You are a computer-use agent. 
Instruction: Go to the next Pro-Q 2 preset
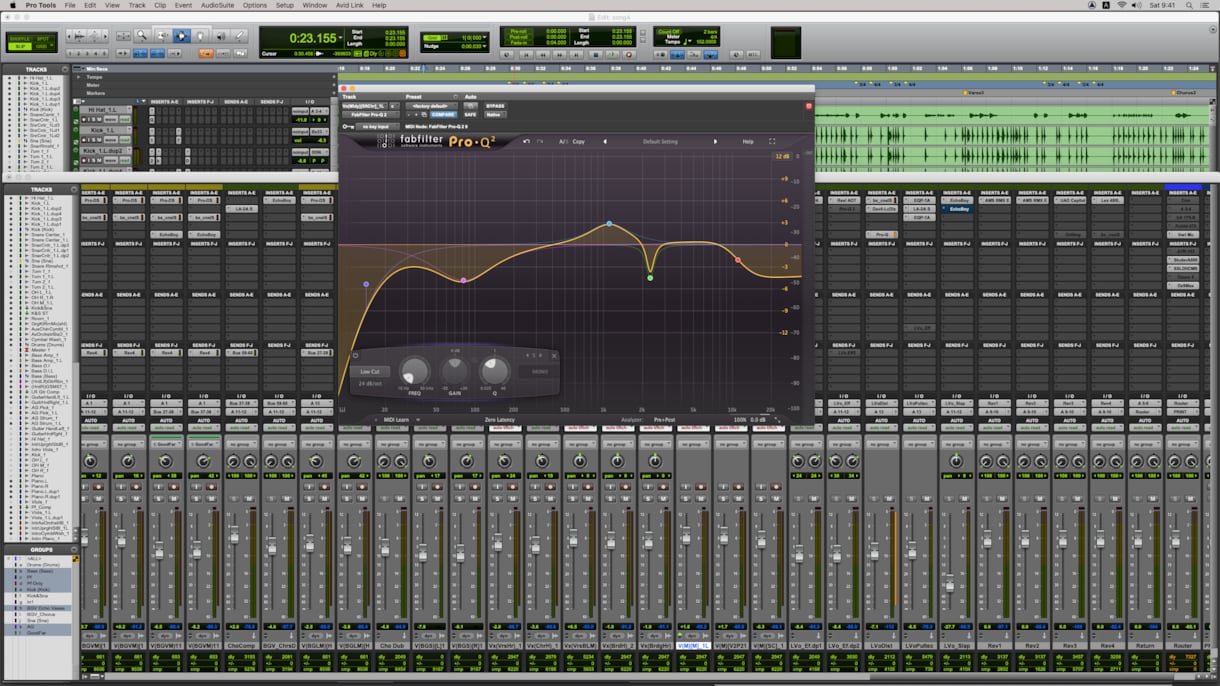click(x=715, y=142)
